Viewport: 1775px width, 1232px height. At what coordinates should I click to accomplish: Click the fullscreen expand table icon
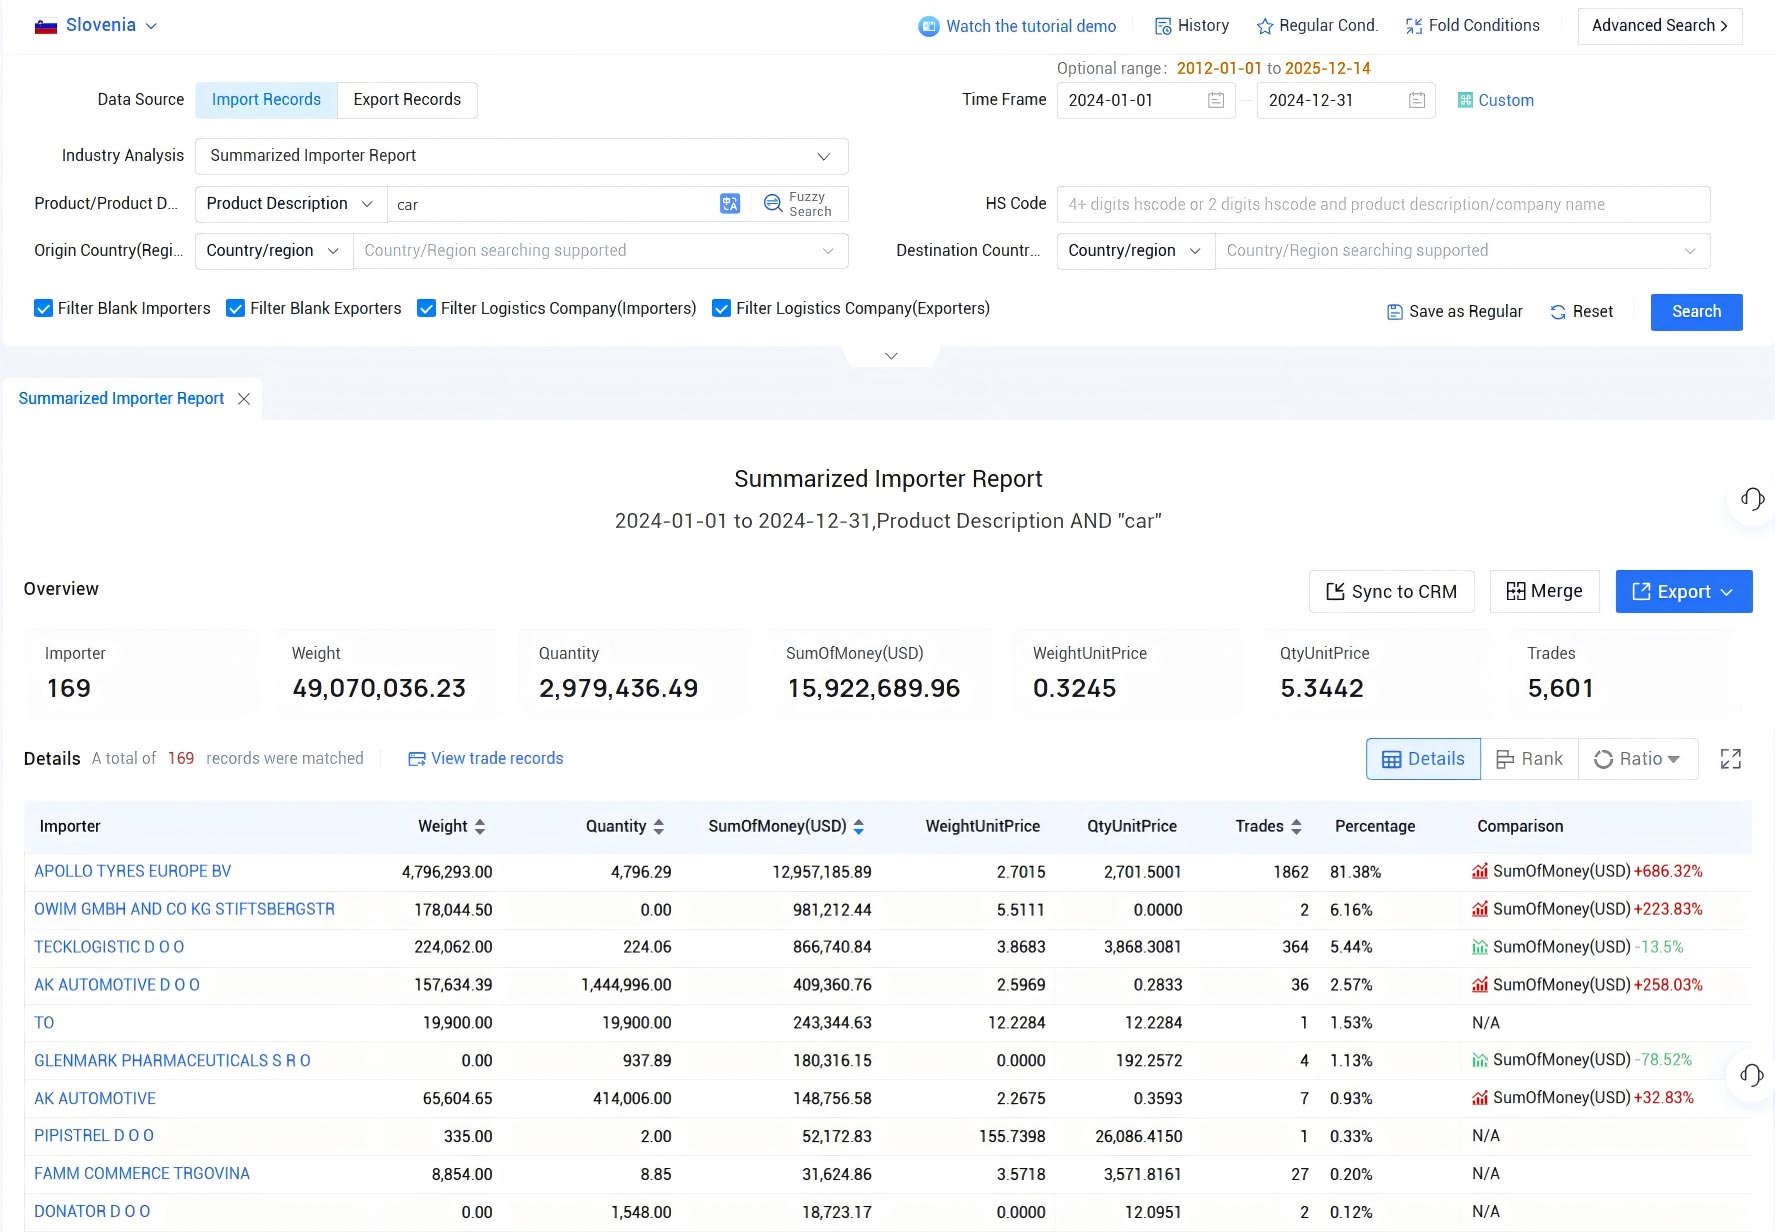point(1731,759)
